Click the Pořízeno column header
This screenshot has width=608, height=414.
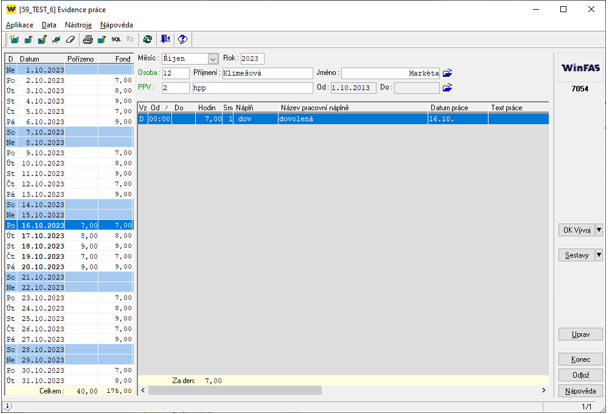pos(81,59)
